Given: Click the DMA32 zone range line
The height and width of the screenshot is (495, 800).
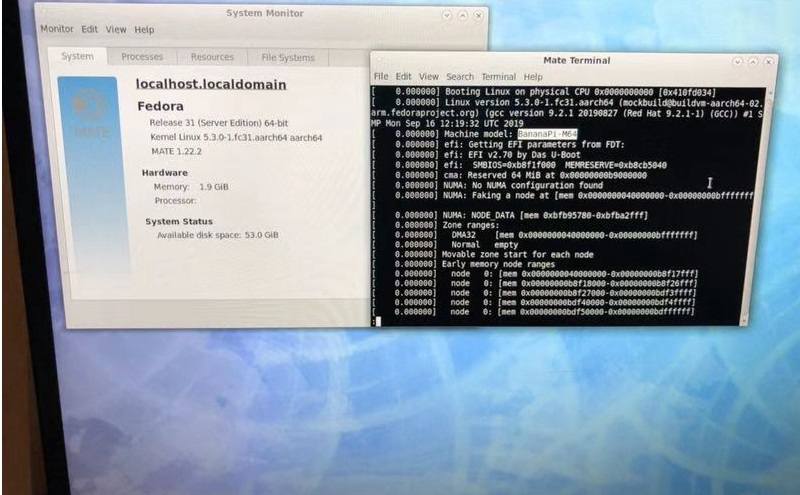Looking at the screenshot, I should point(534,235).
